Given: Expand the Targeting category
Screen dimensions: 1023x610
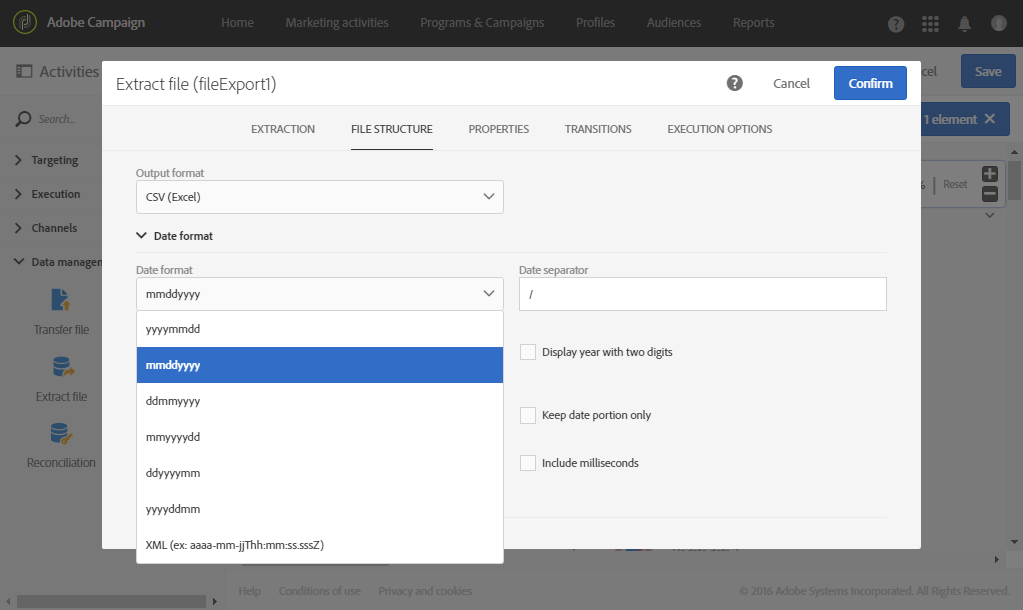Looking at the screenshot, I should (18, 160).
